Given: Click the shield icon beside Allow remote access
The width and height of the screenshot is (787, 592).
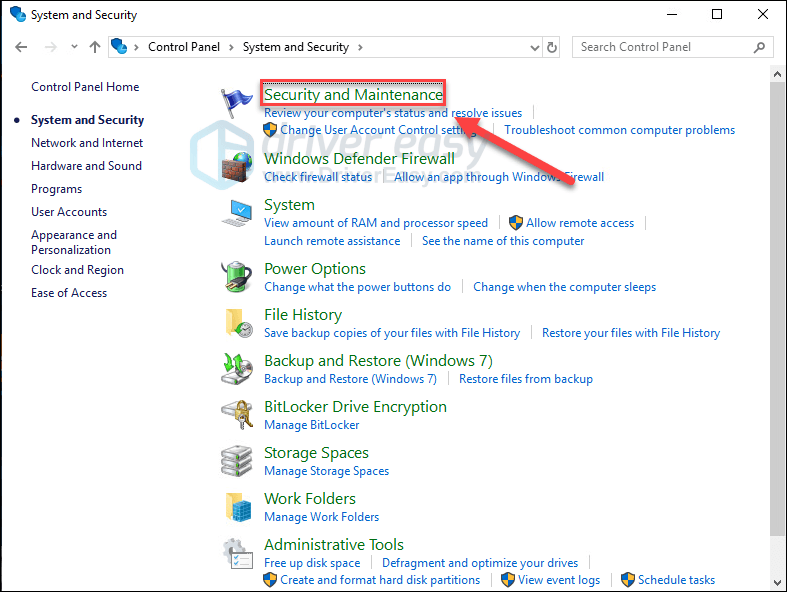Looking at the screenshot, I should [x=516, y=222].
